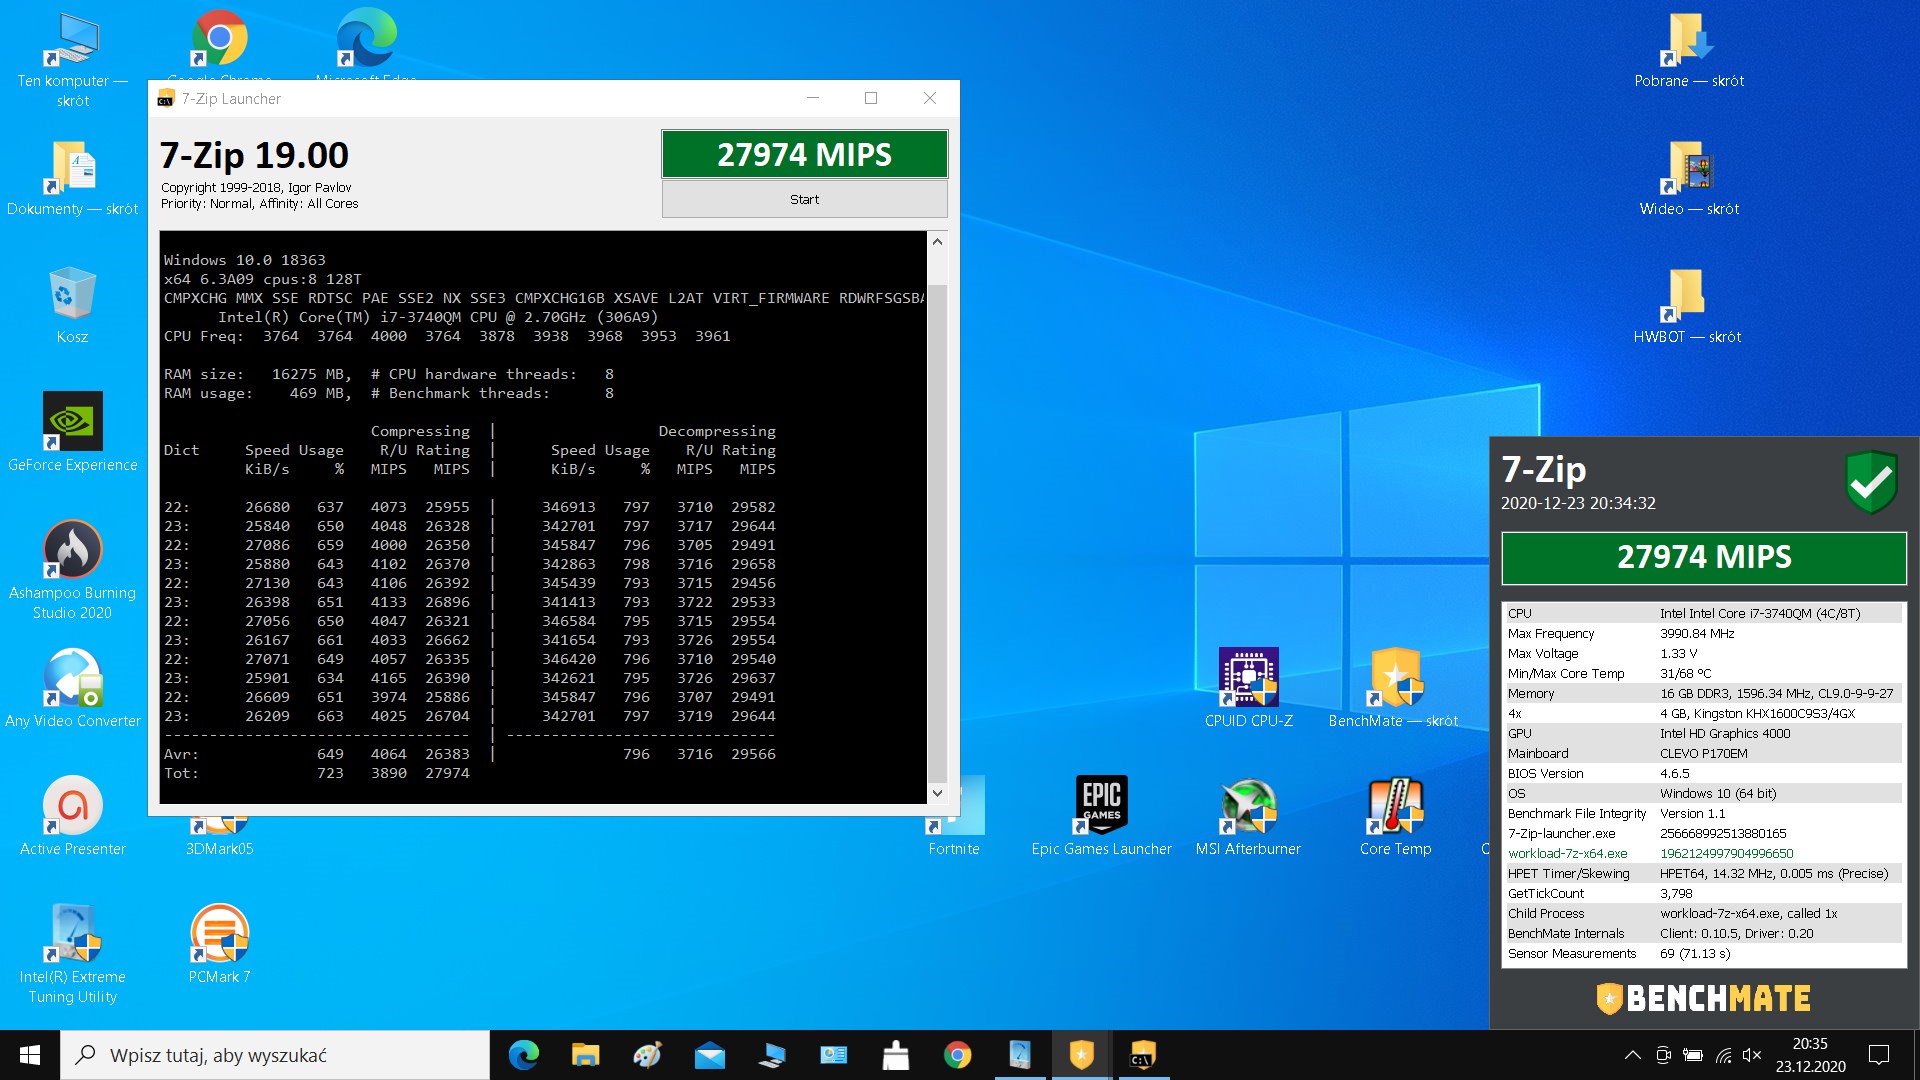Open the notification center icon
1920x1080 pixels.
(x=1879, y=1055)
